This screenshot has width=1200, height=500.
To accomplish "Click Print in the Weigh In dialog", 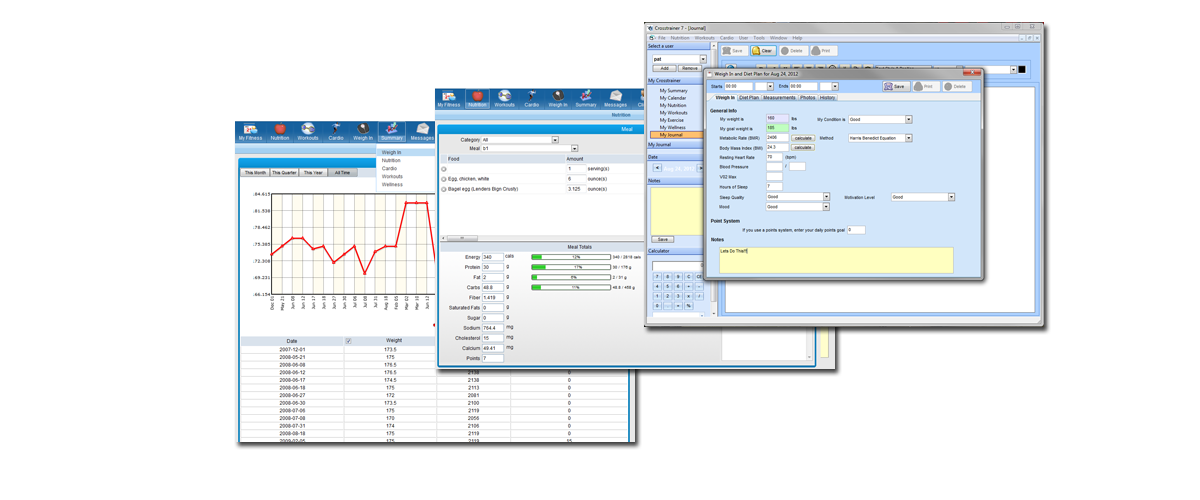I will click(924, 87).
